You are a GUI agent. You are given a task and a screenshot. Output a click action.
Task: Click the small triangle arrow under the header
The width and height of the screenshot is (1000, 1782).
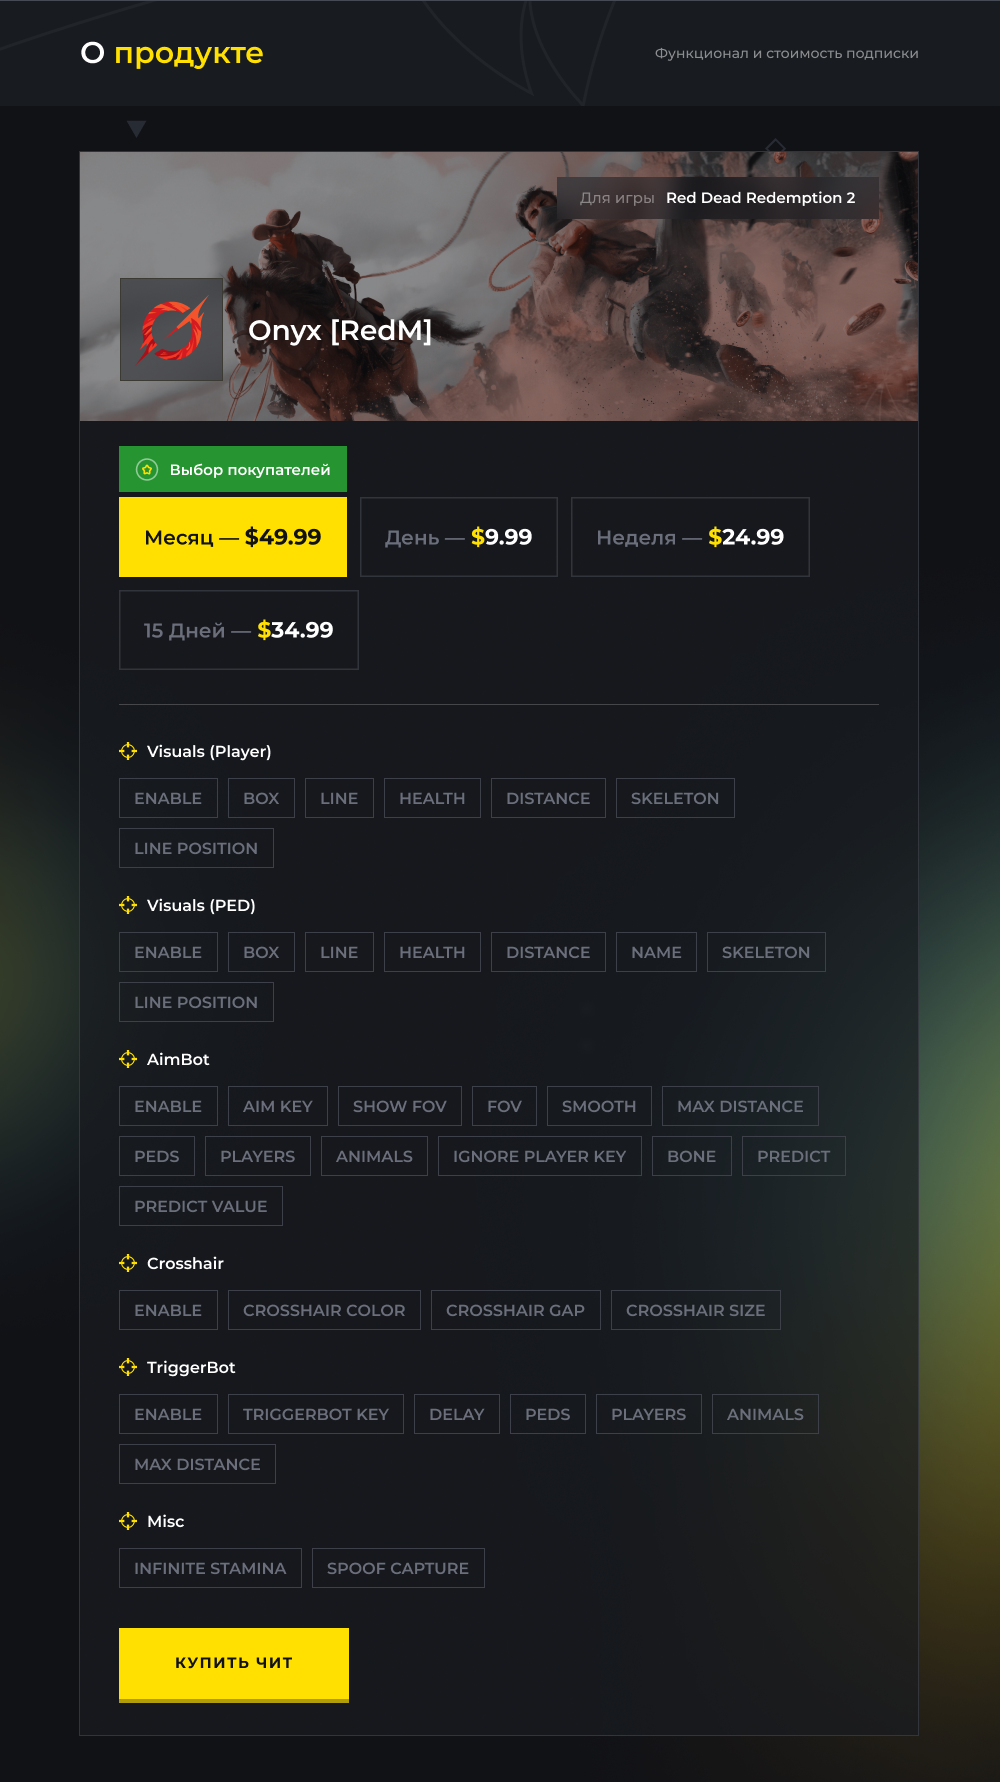pyautogui.click(x=137, y=129)
